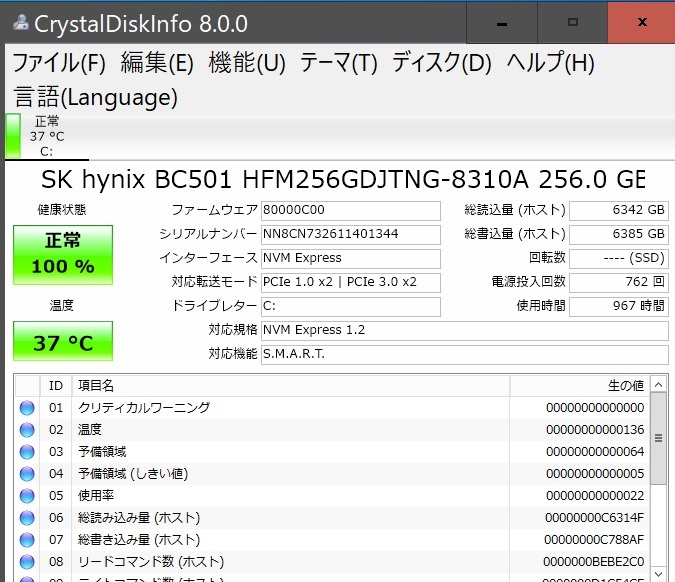The image size is (675, 582).
Task: Select the 温度 attribute name in row 02
Action: (x=90, y=430)
